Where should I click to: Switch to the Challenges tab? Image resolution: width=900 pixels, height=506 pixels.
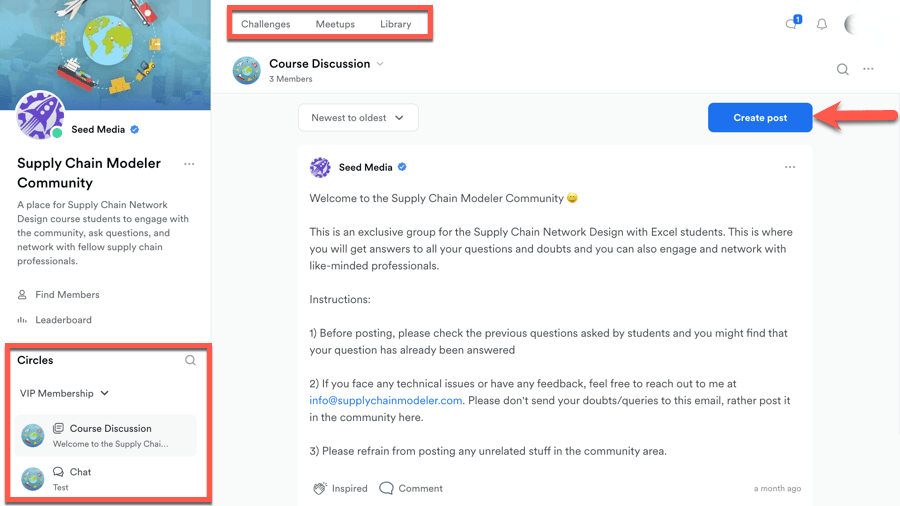(266, 24)
